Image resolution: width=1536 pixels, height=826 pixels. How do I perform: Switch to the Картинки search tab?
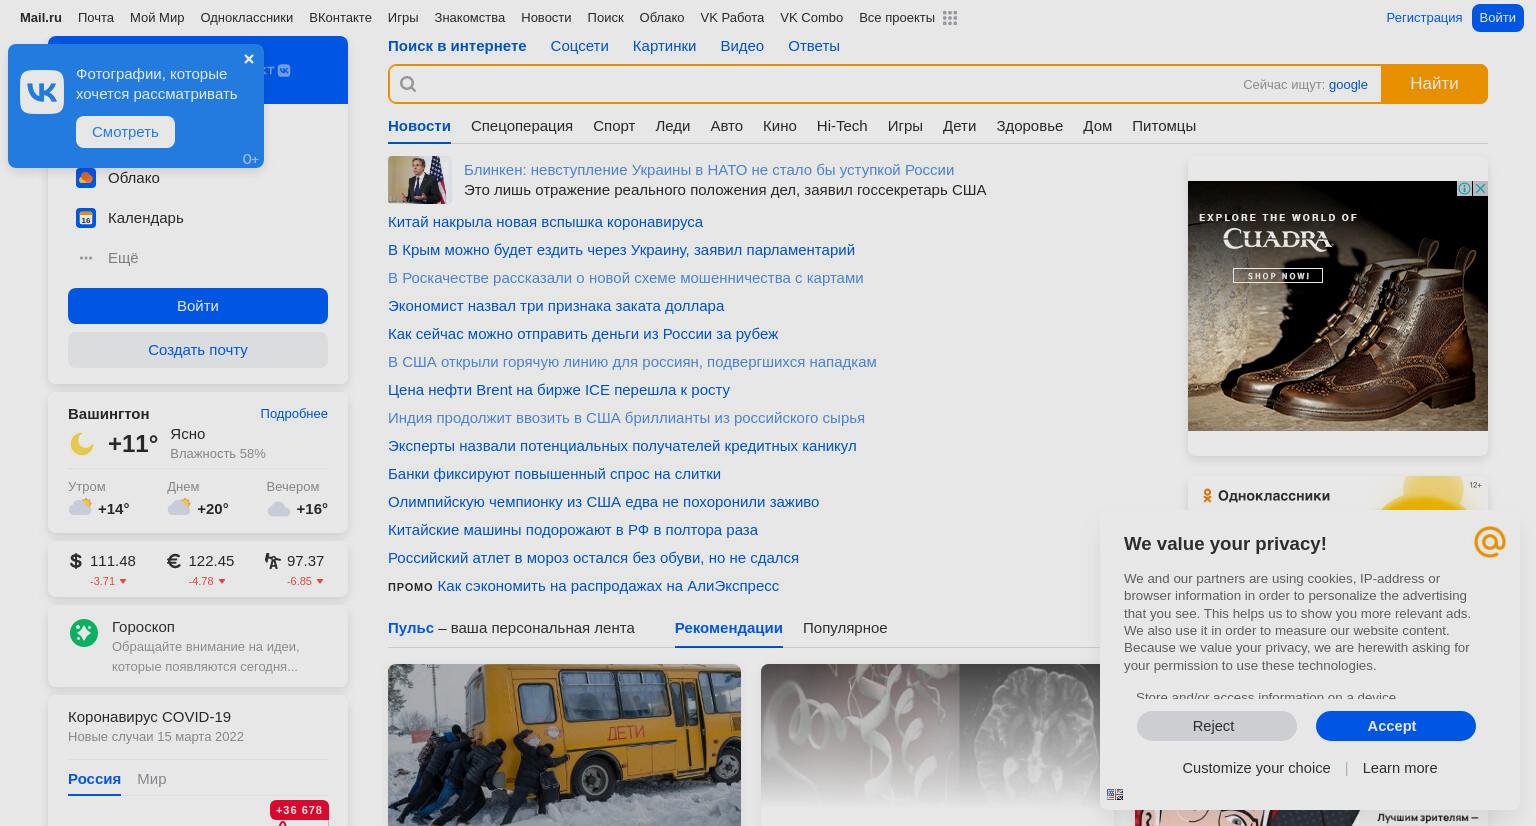(664, 46)
